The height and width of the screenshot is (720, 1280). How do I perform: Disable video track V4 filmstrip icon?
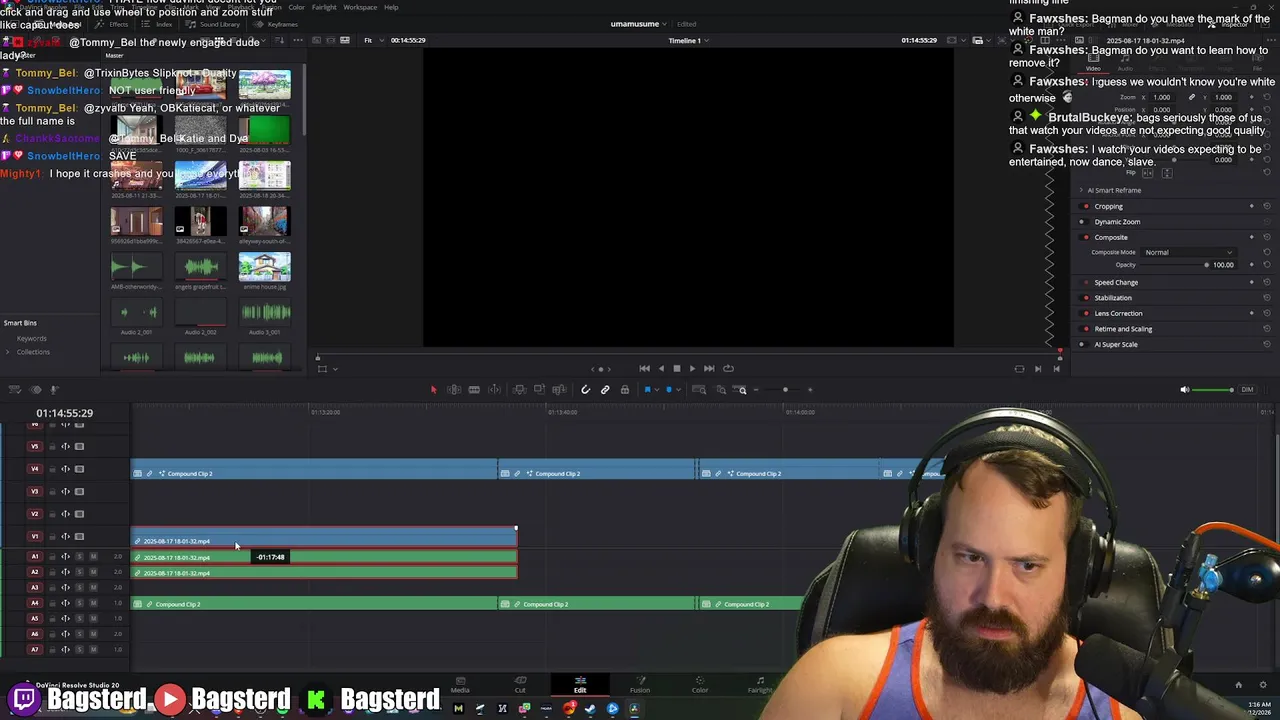[80, 469]
